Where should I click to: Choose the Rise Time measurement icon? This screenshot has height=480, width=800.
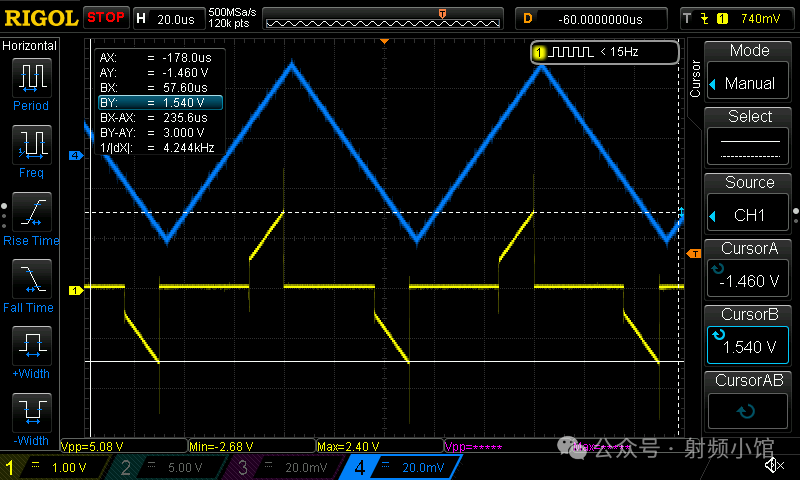point(31,213)
